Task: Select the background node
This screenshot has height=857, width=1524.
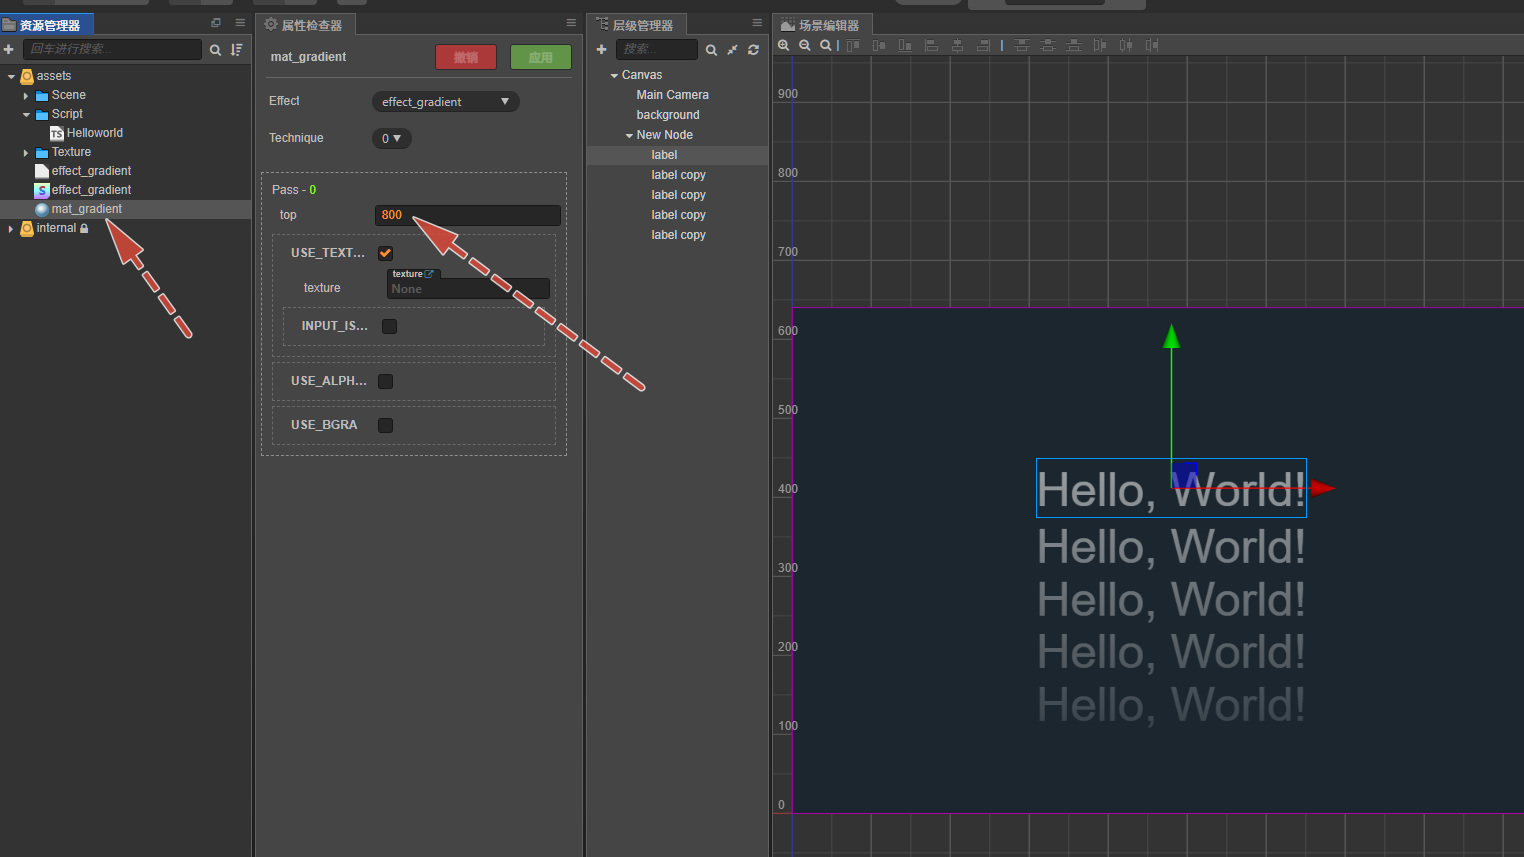Action: tap(668, 115)
